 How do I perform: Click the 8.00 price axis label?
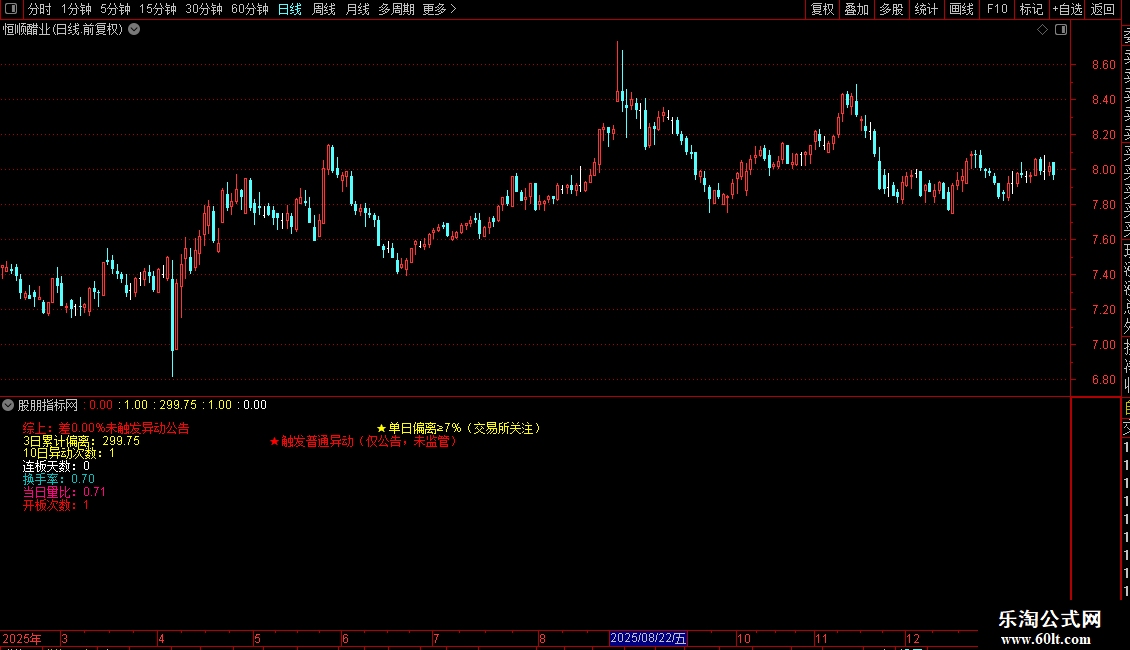1103,170
